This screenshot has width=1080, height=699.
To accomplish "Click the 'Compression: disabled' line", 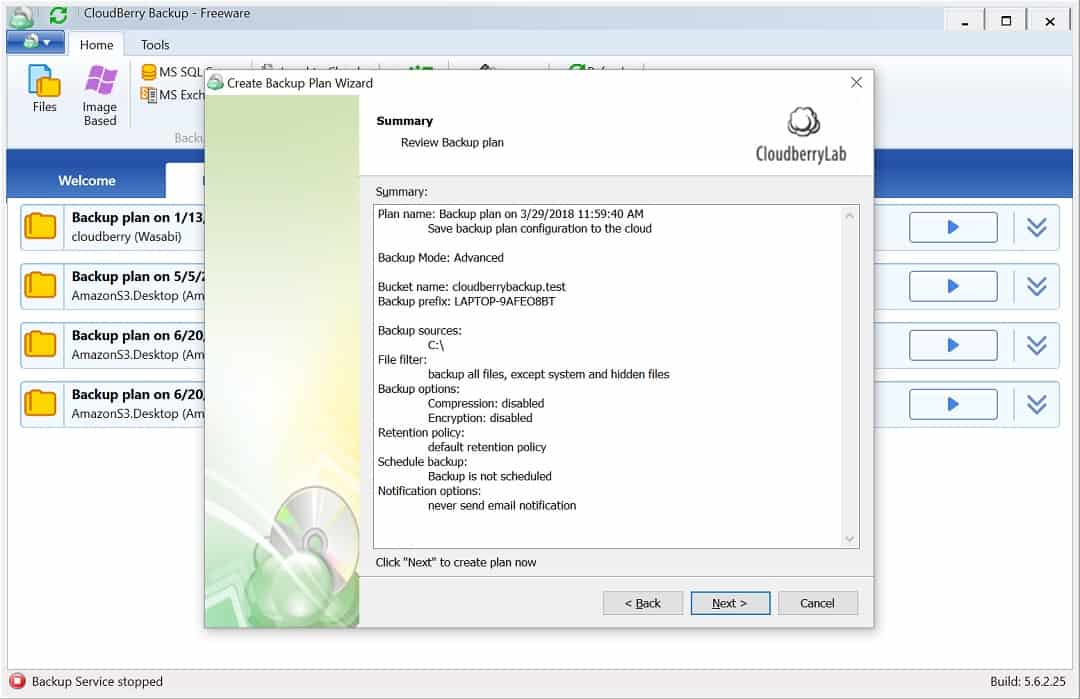I will click(486, 404).
